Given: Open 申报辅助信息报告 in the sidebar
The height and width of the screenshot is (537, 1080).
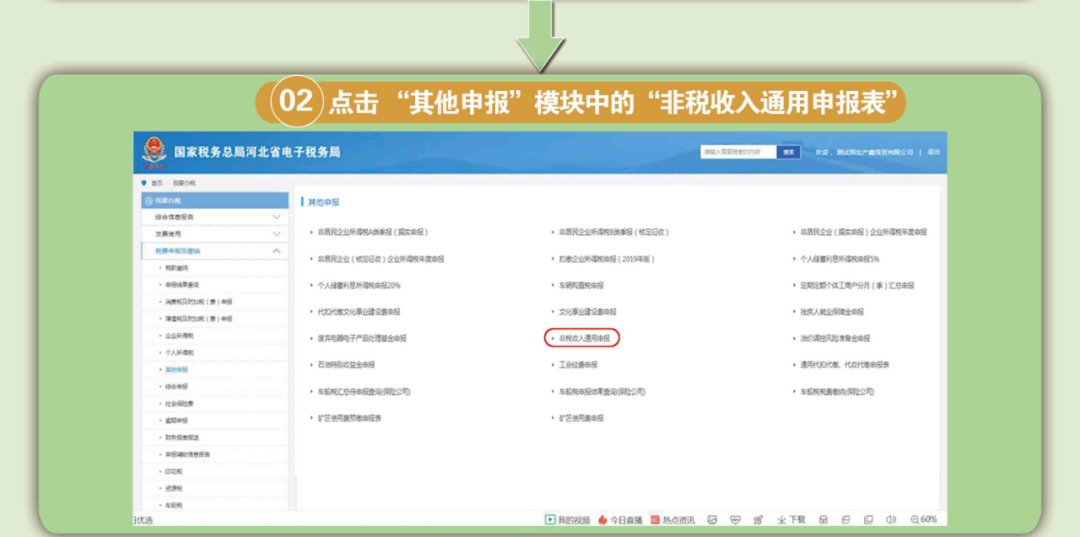Looking at the screenshot, I should pyautogui.click(x=187, y=454).
